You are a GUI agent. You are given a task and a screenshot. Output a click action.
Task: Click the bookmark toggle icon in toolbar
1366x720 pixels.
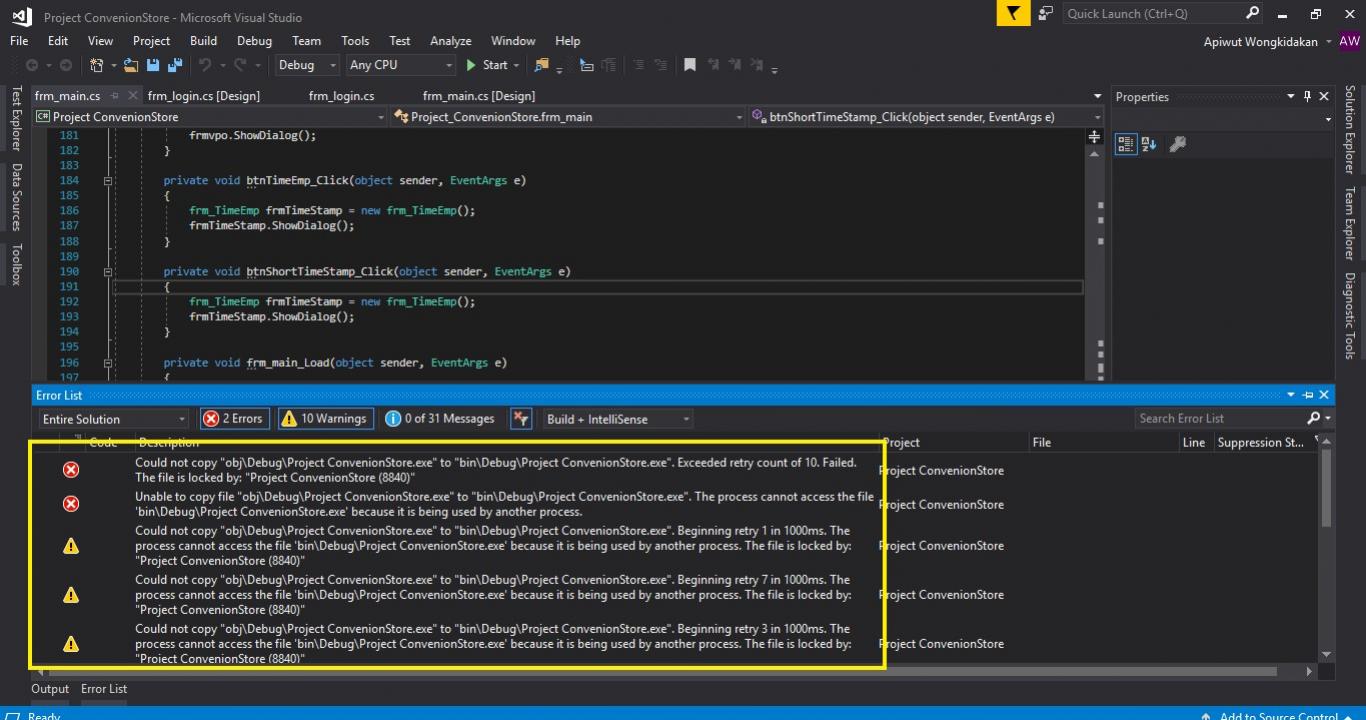click(x=690, y=65)
